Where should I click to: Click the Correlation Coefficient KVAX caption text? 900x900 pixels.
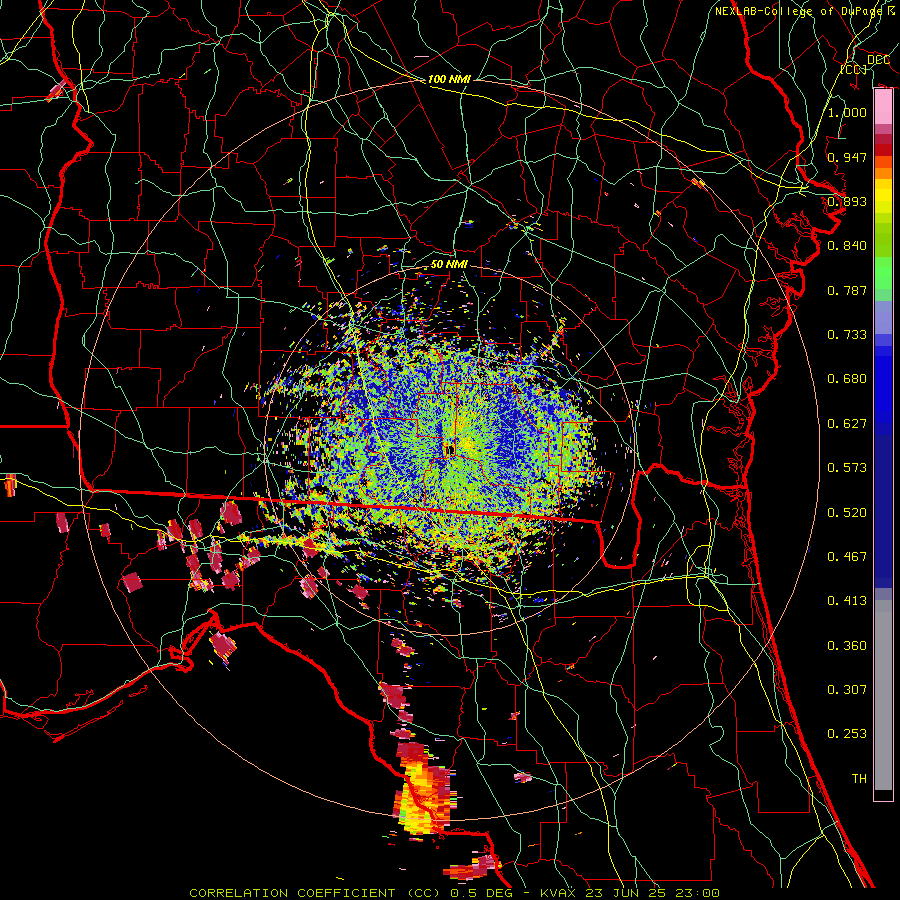tap(454, 893)
